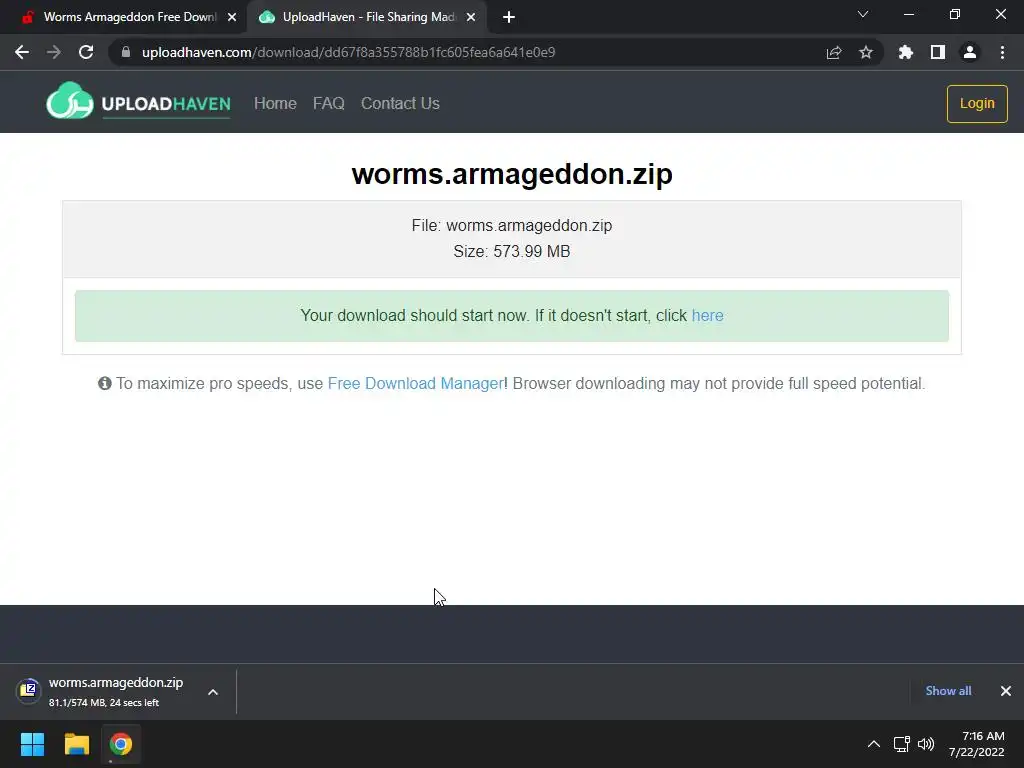Toggle the browser side panel icon
Viewport: 1024px width, 768px height.
[x=937, y=52]
